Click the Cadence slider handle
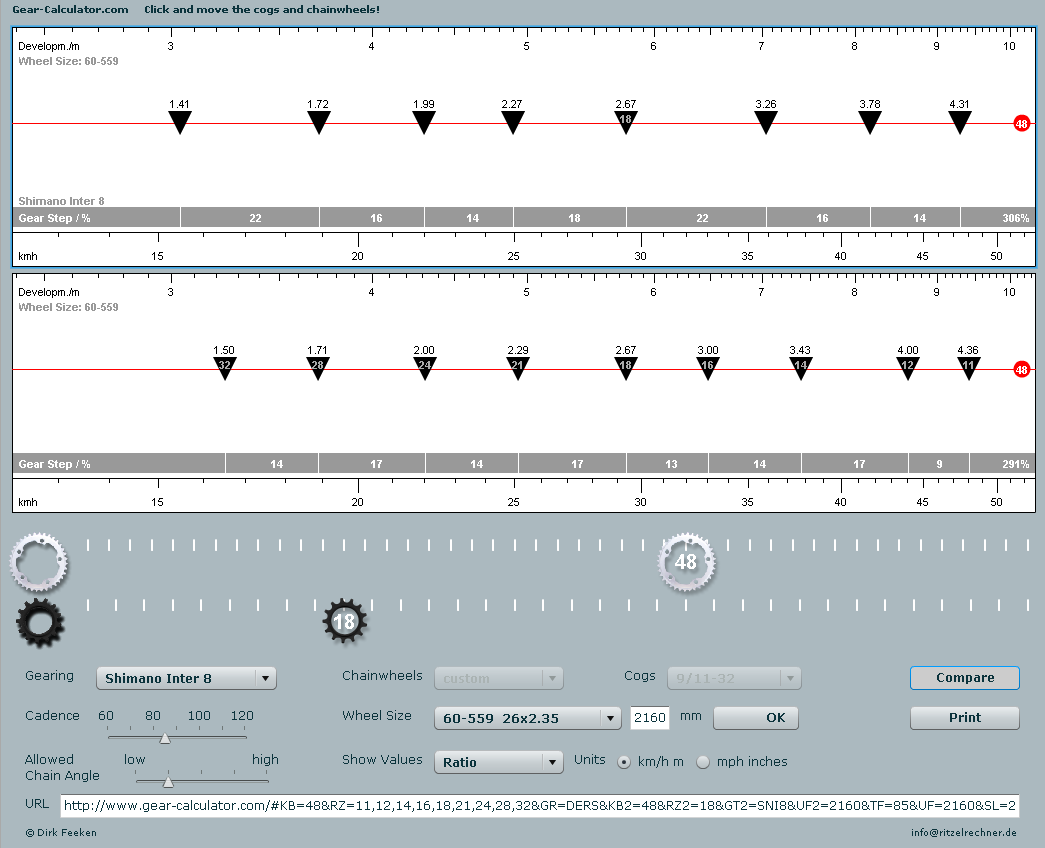The image size is (1045, 848). [164, 738]
